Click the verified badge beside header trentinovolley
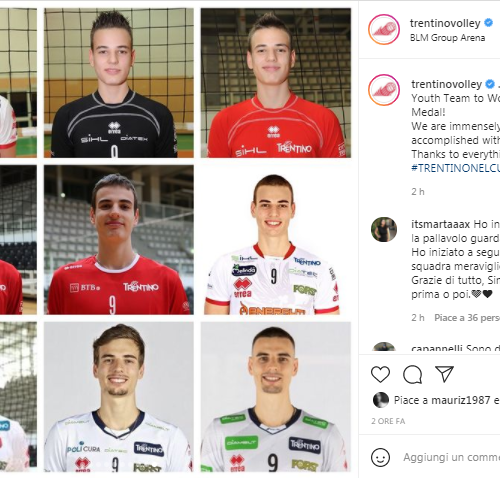 (x=488, y=23)
